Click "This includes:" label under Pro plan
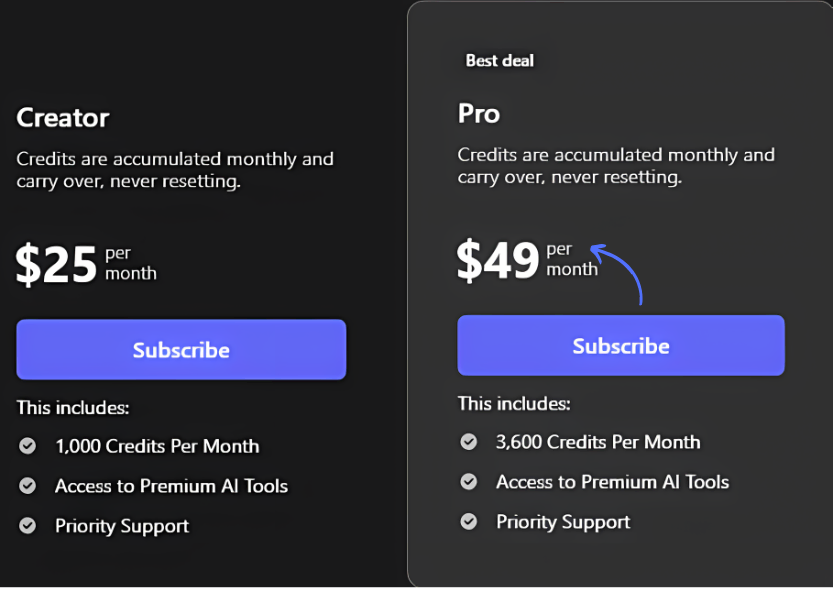The width and height of the screenshot is (833, 594). (x=514, y=404)
